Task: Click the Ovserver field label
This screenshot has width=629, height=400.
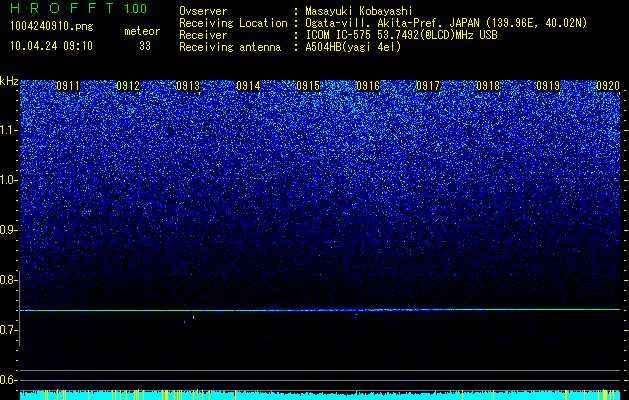Action: pyautogui.click(x=203, y=11)
